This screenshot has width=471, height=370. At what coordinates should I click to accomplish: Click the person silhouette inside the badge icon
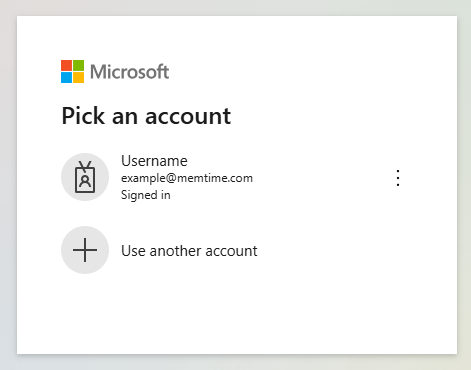point(85,181)
